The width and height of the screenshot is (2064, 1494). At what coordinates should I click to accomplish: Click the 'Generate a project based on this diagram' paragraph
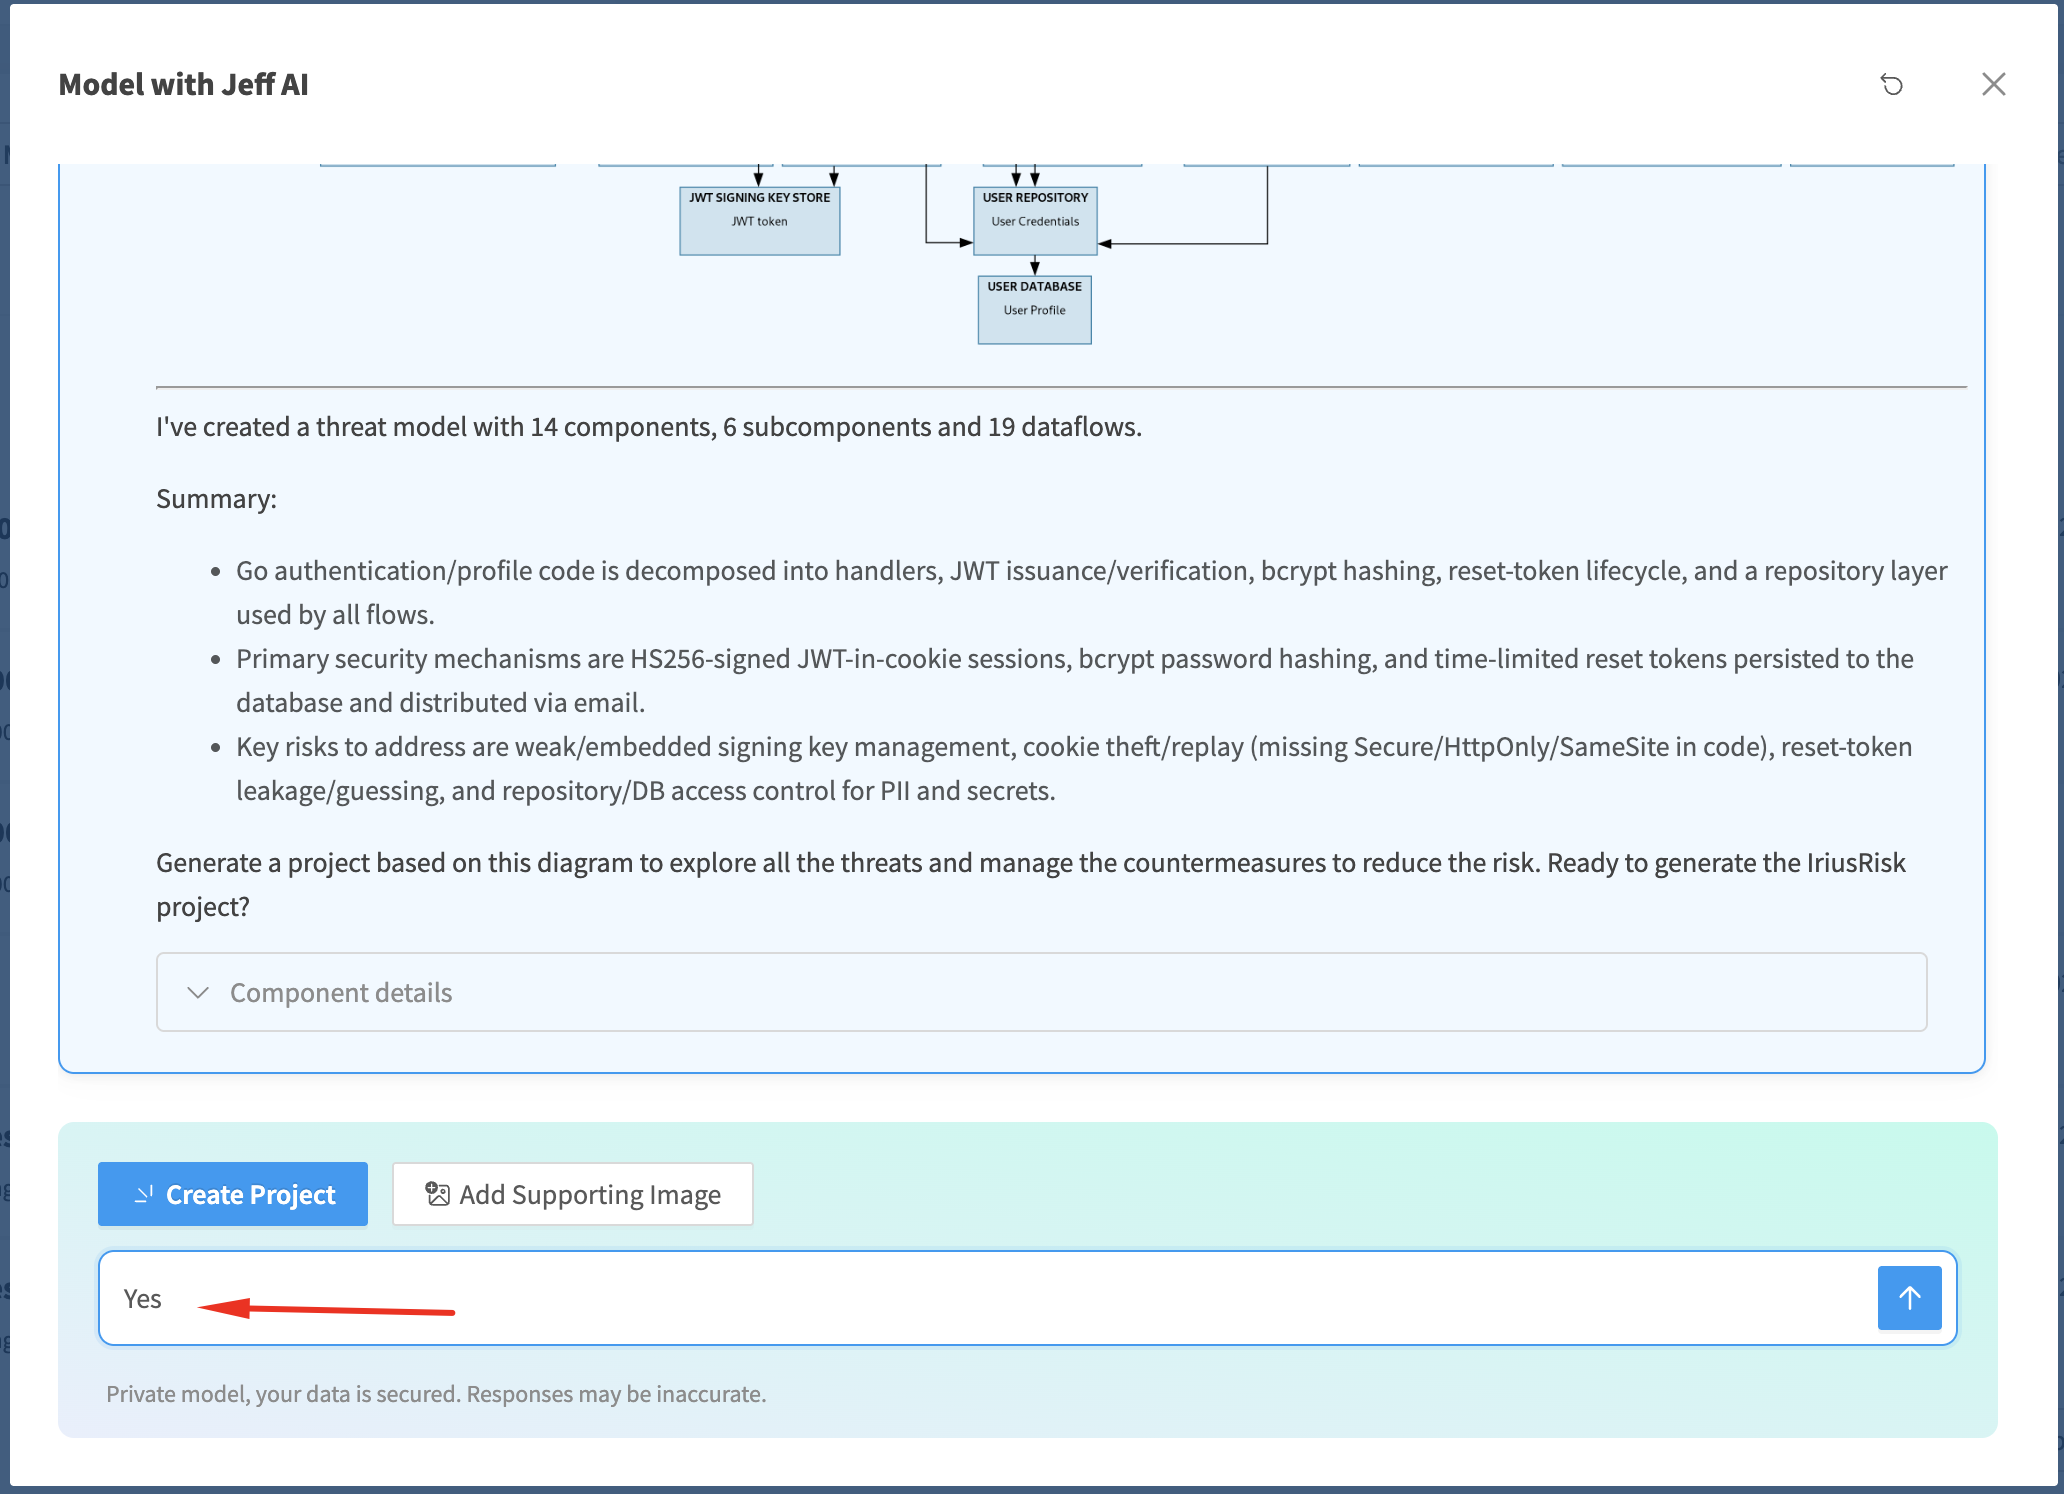(1031, 884)
